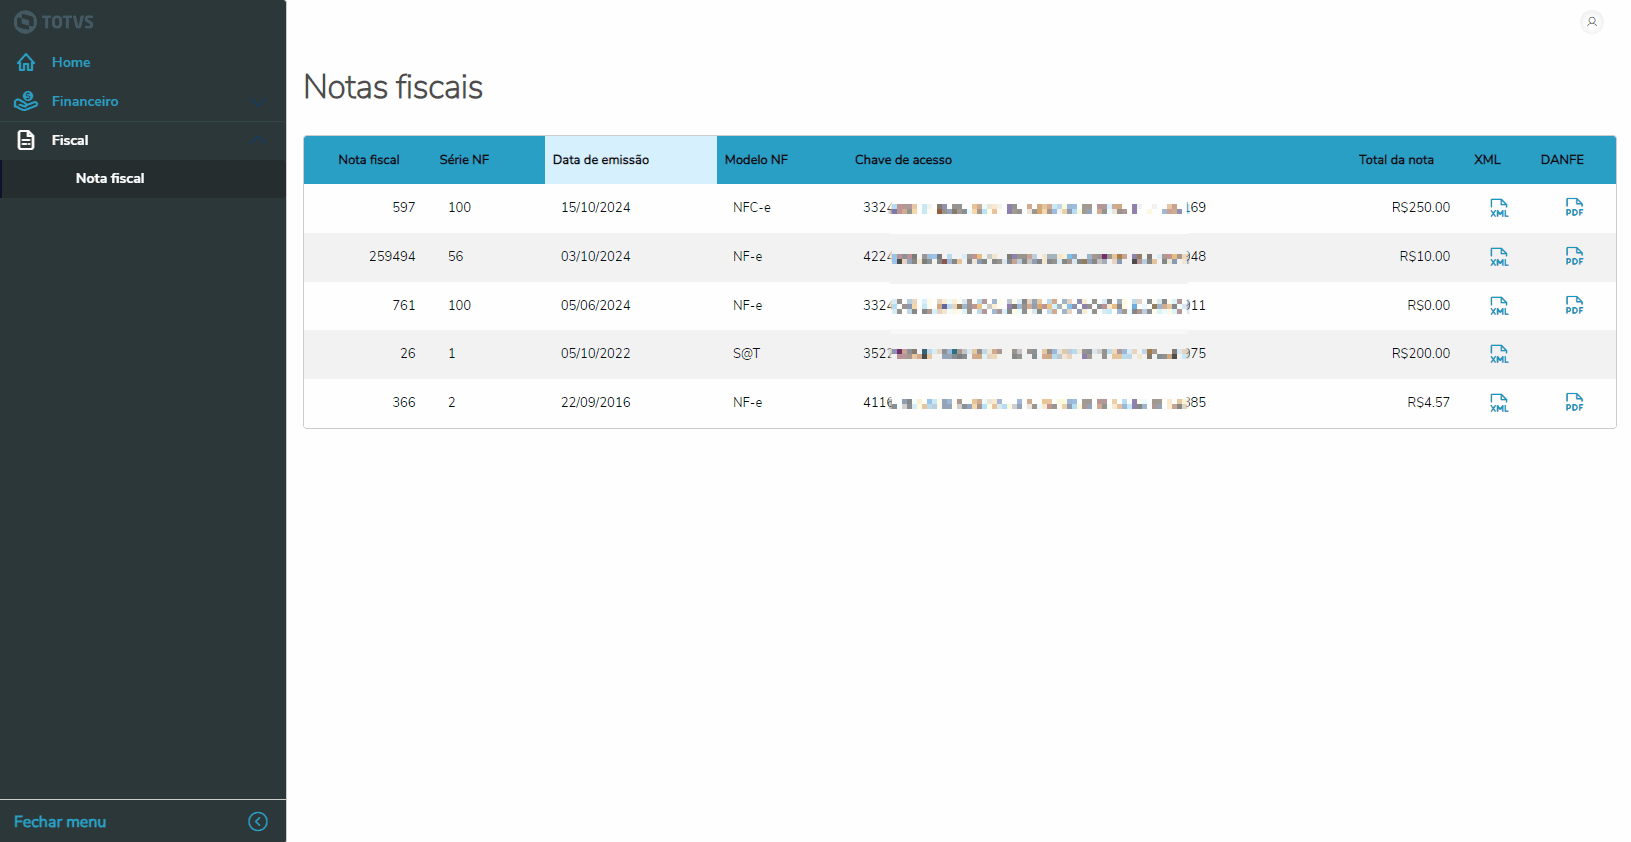Click the S@T model cell

[746, 354]
